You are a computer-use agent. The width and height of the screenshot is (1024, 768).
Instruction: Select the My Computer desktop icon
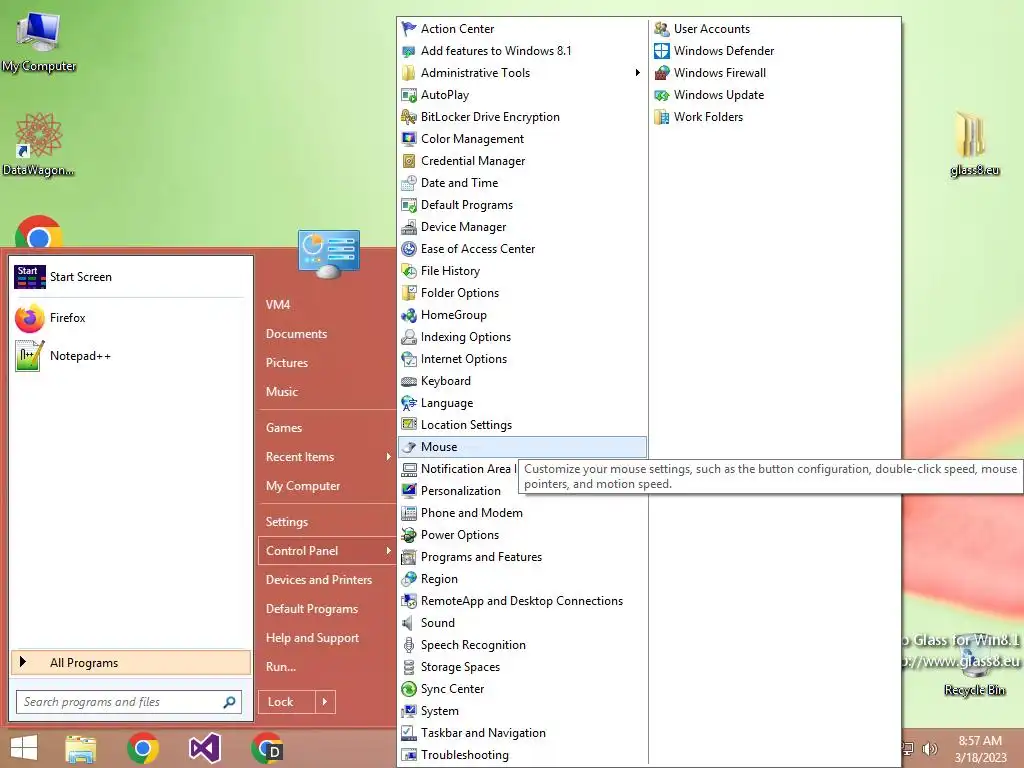click(39, 42)
